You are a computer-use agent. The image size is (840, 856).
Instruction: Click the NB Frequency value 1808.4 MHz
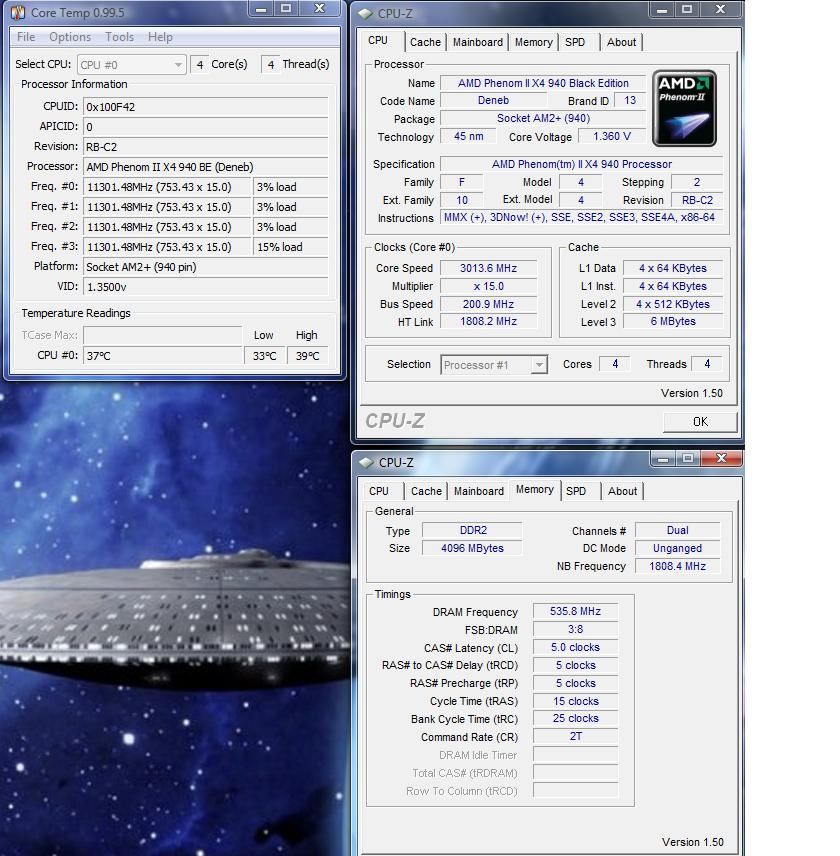[x=677, y=566]
